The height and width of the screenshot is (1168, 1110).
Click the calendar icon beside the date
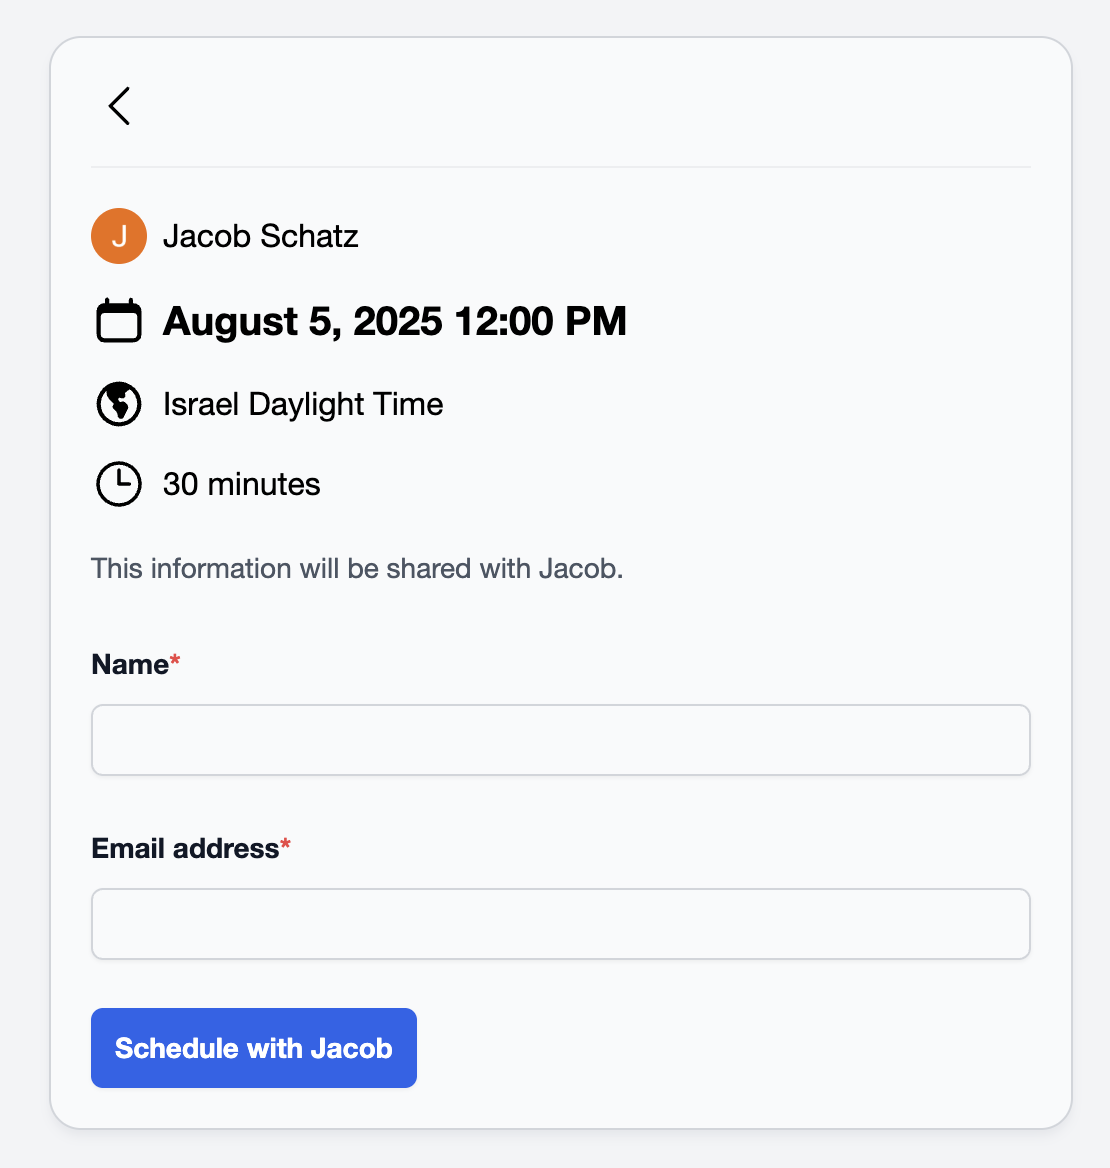119,320
